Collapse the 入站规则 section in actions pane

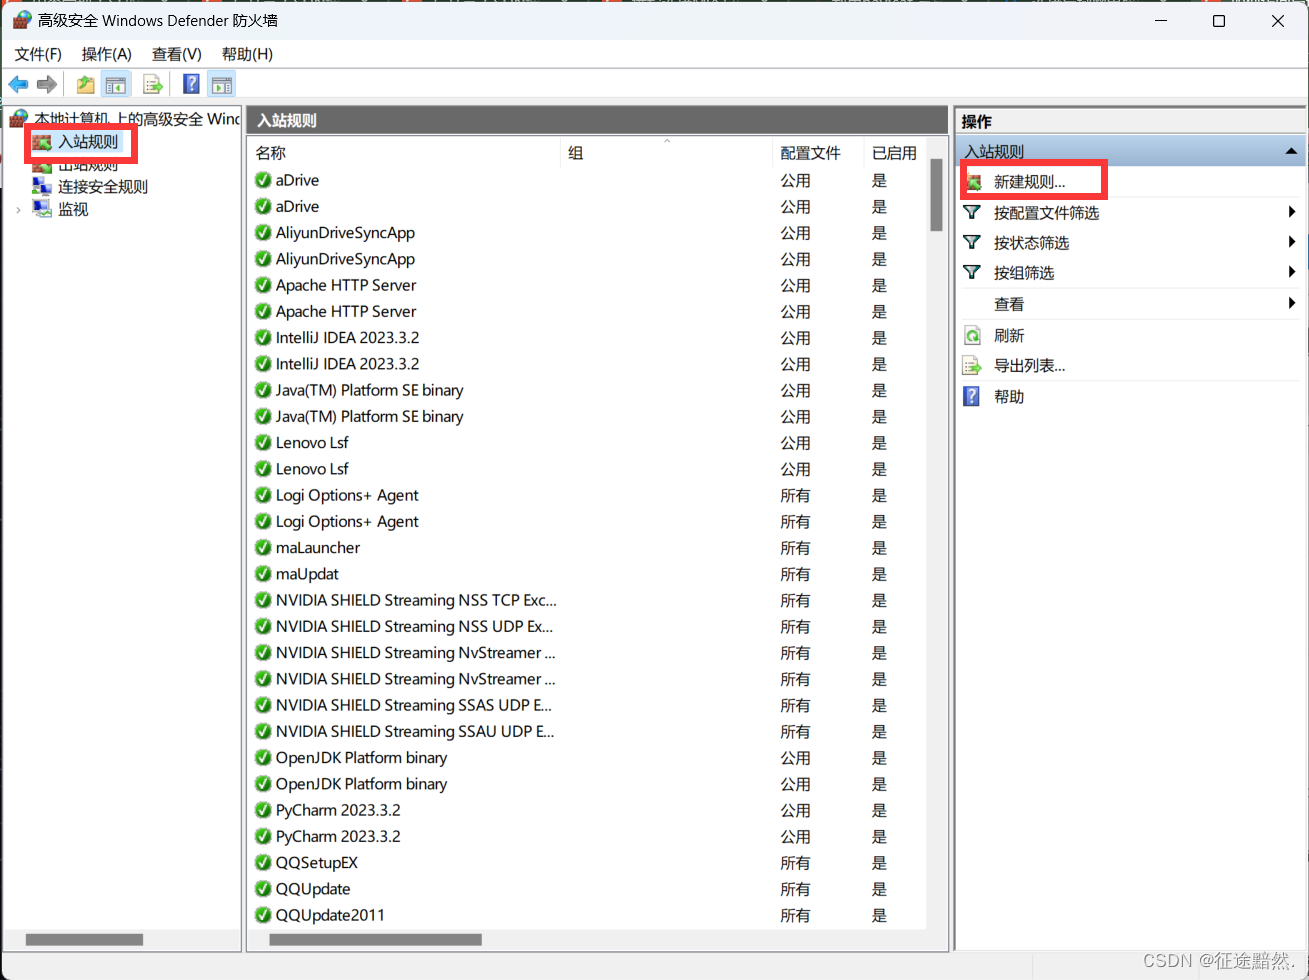[1291, 152]
